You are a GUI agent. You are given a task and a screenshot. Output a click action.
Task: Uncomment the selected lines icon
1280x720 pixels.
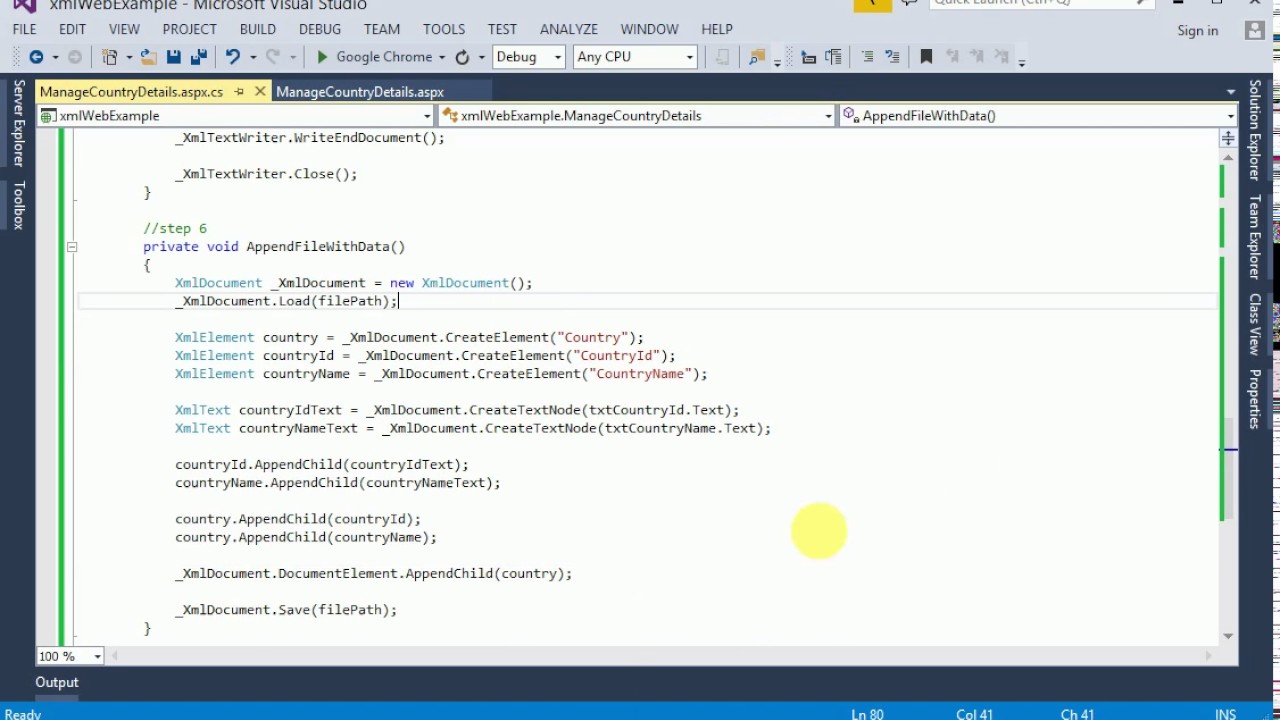892,57
